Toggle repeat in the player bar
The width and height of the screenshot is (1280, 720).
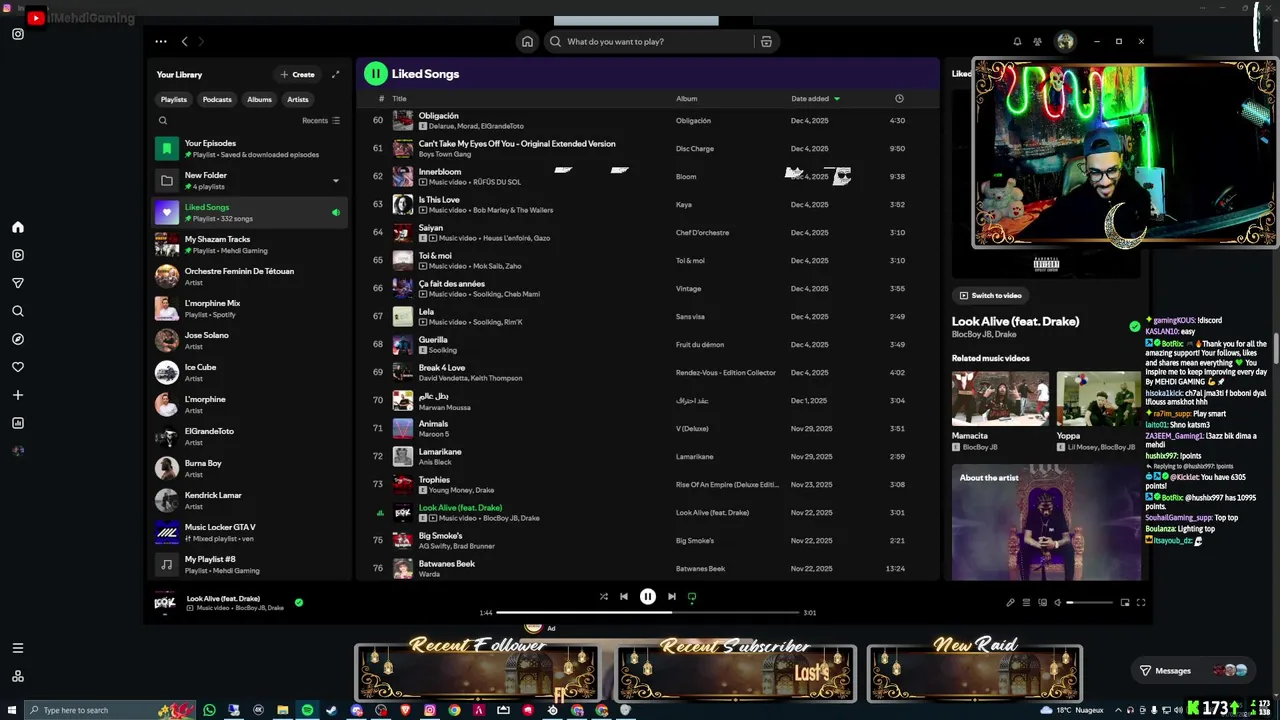click(x=691, y=597)
